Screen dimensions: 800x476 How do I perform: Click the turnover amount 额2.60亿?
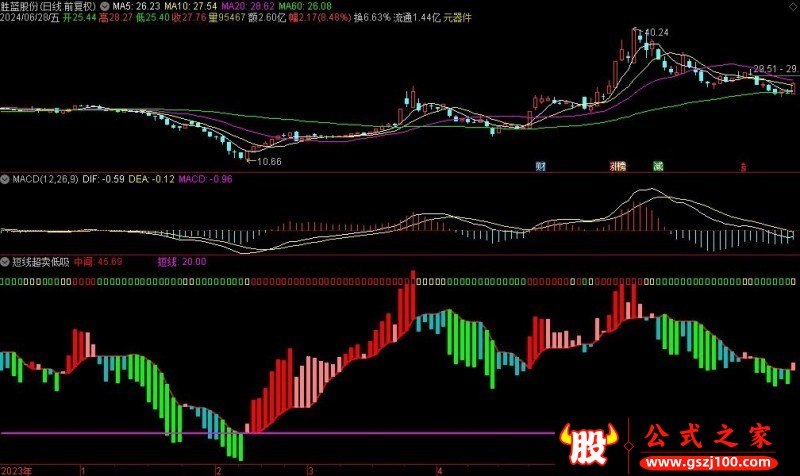coord(267,17)
